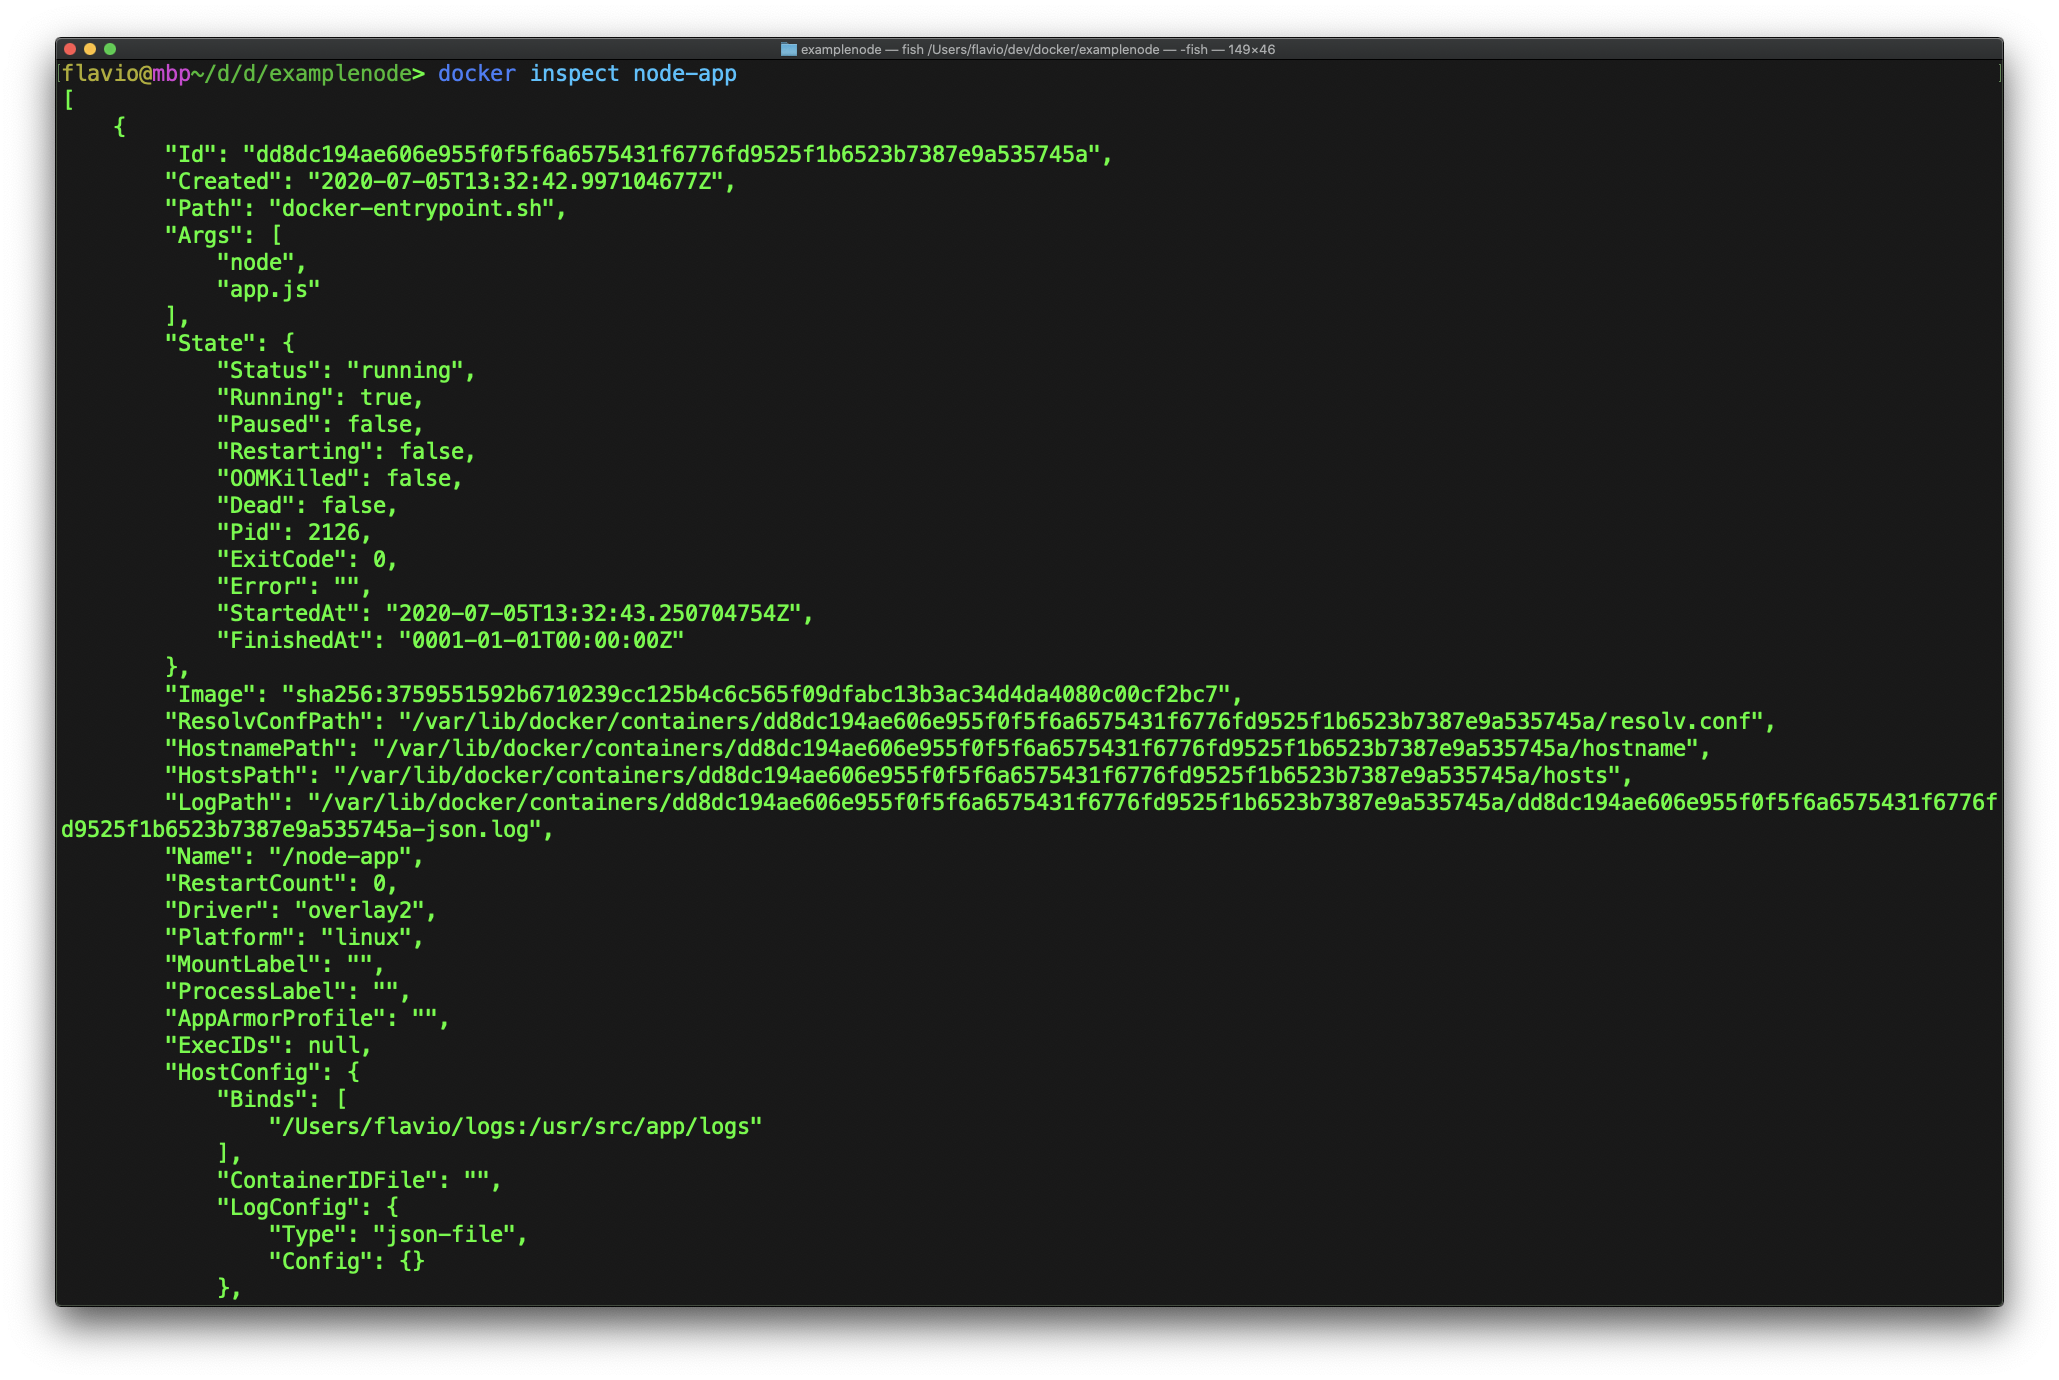Click the green zoom window button
This screenshot has width=2059, height=1380.
[x=110, y=49]
